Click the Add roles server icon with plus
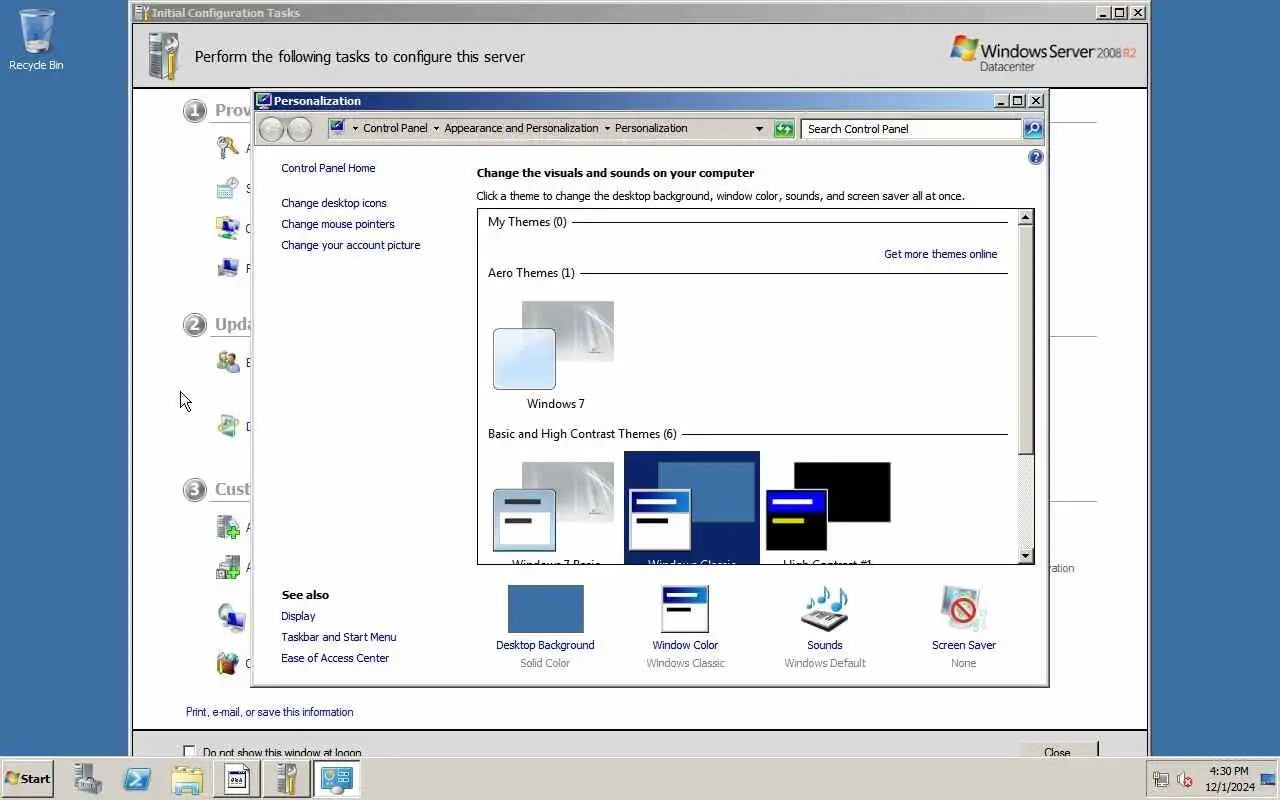 [x=228, y=527]
